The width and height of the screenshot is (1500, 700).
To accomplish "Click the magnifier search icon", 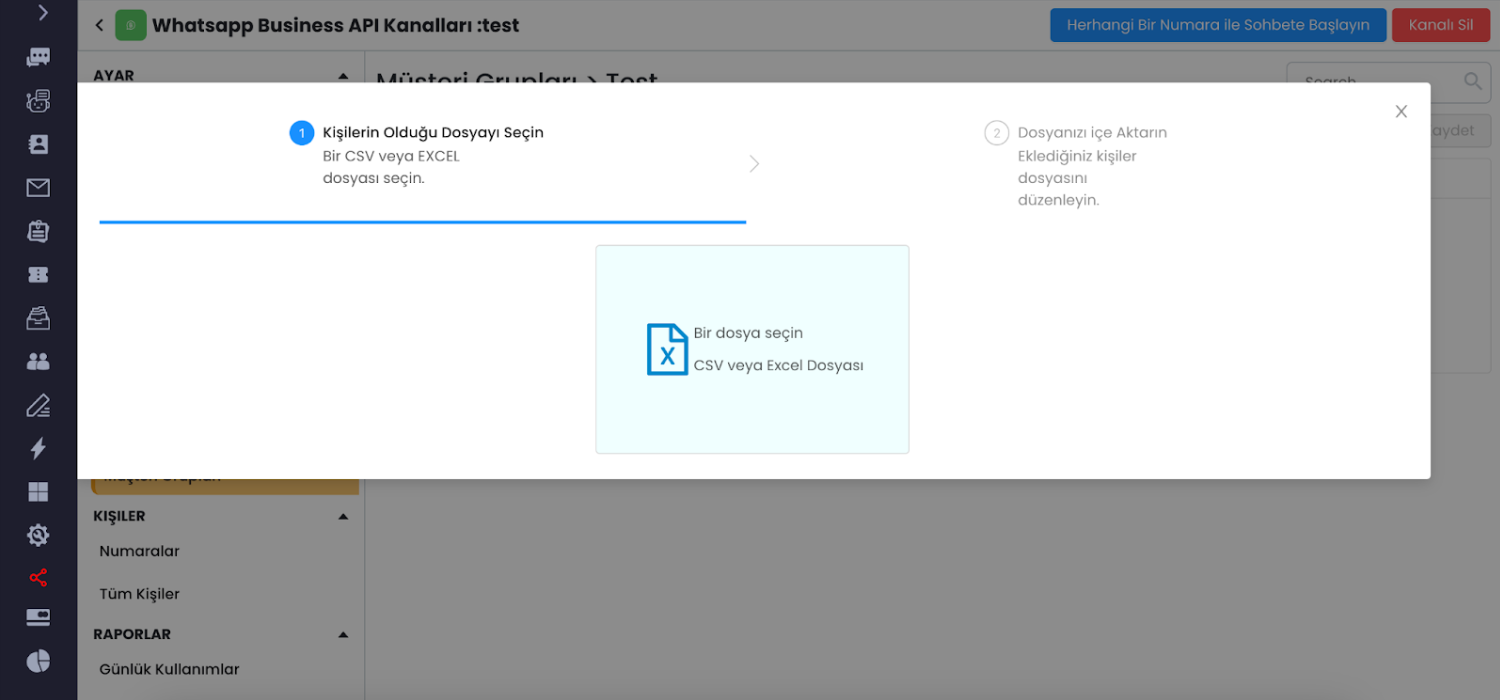I will click(1473, 81).
